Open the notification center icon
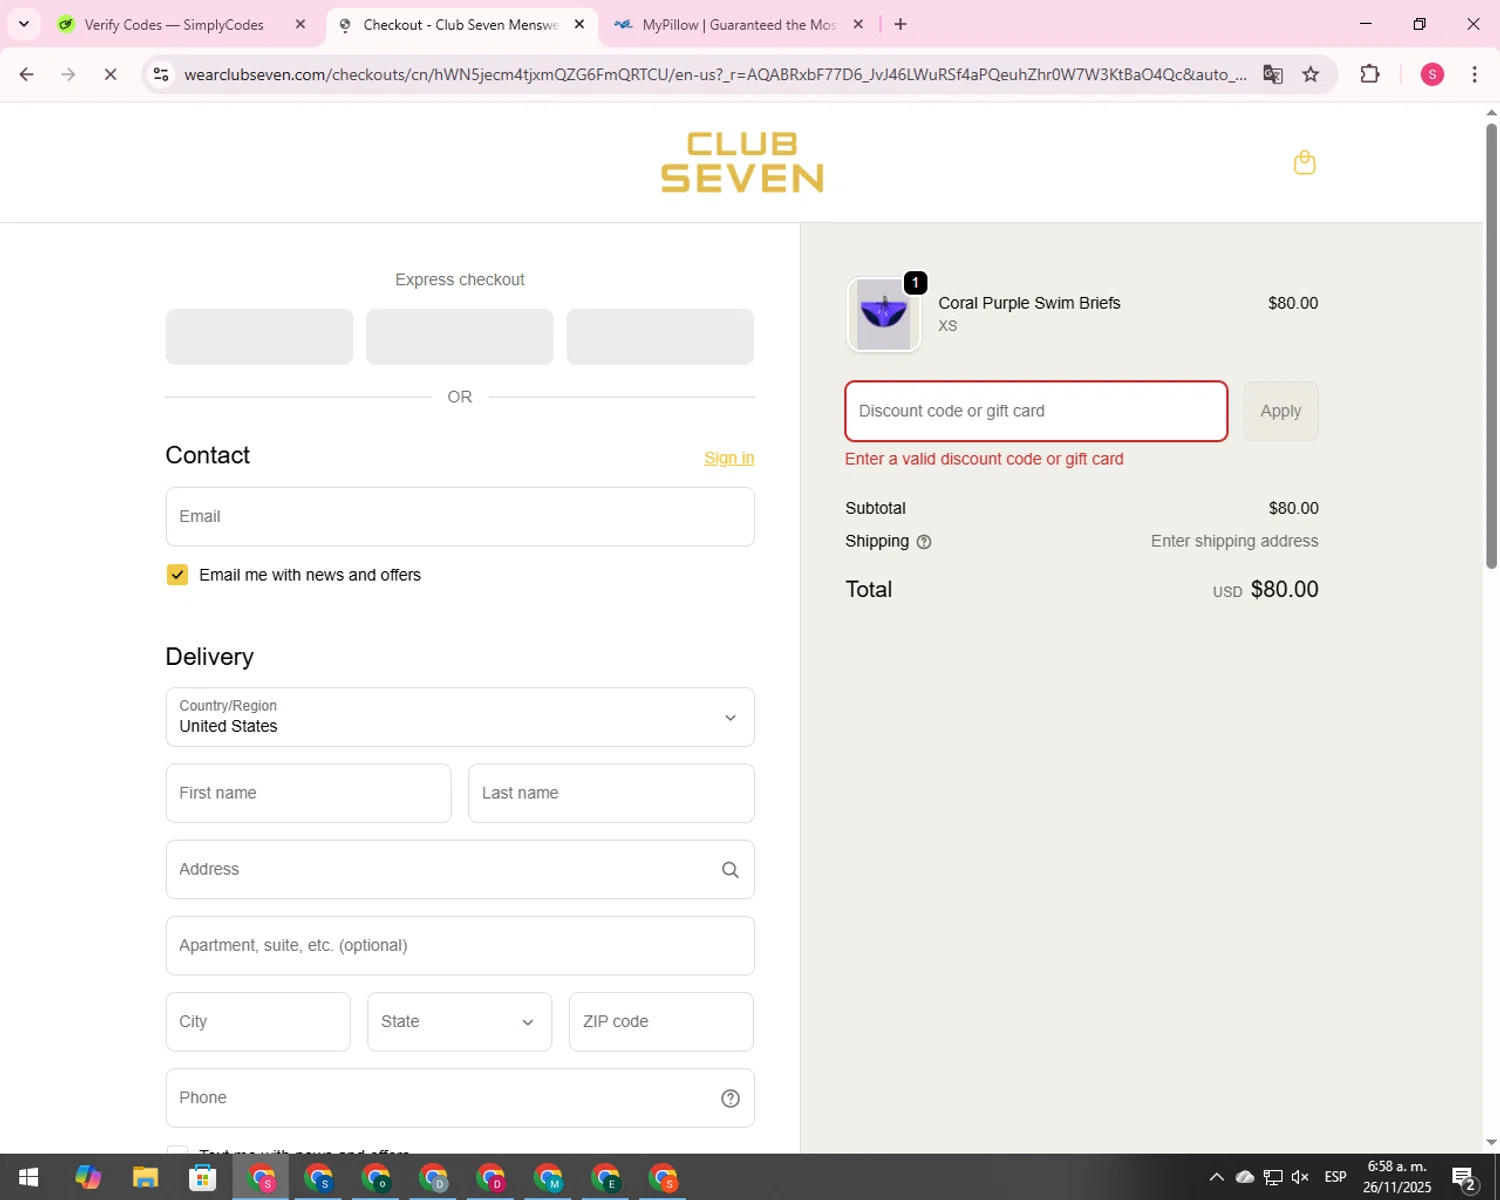Viewport: 1500px width, 1200px height. pos(1464,1178)
